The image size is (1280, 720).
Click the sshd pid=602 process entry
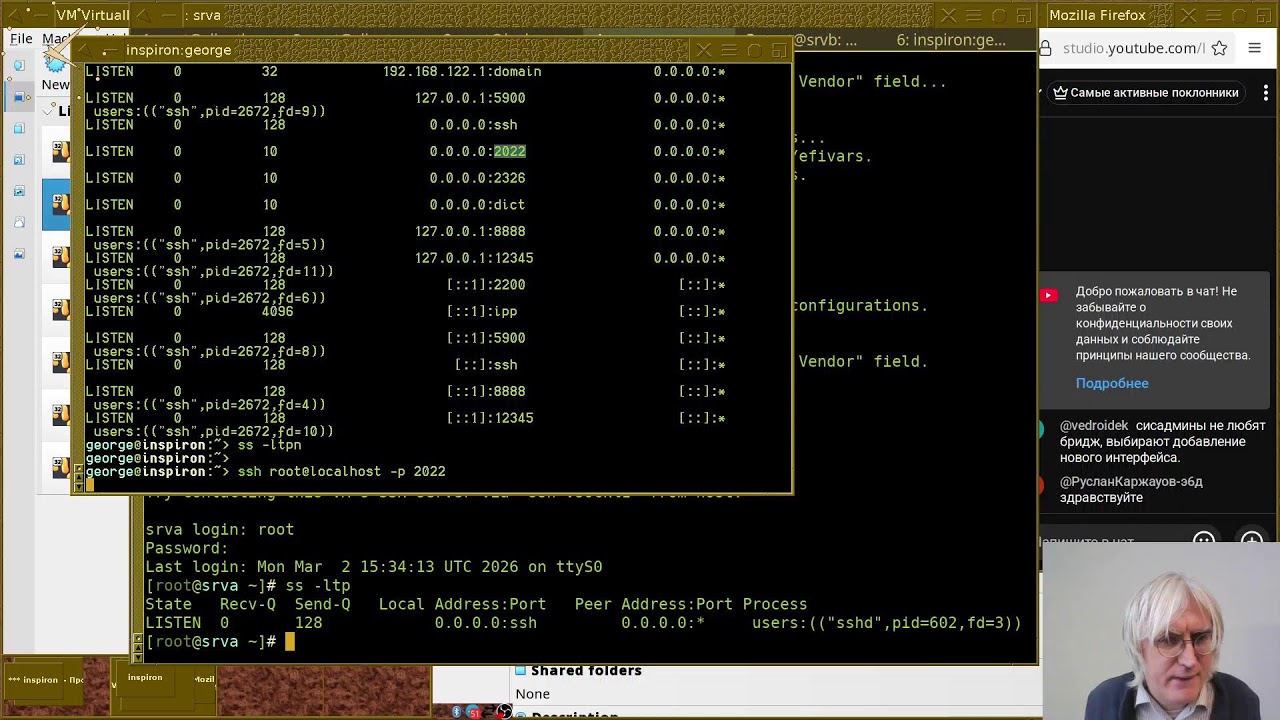point(886,622)
